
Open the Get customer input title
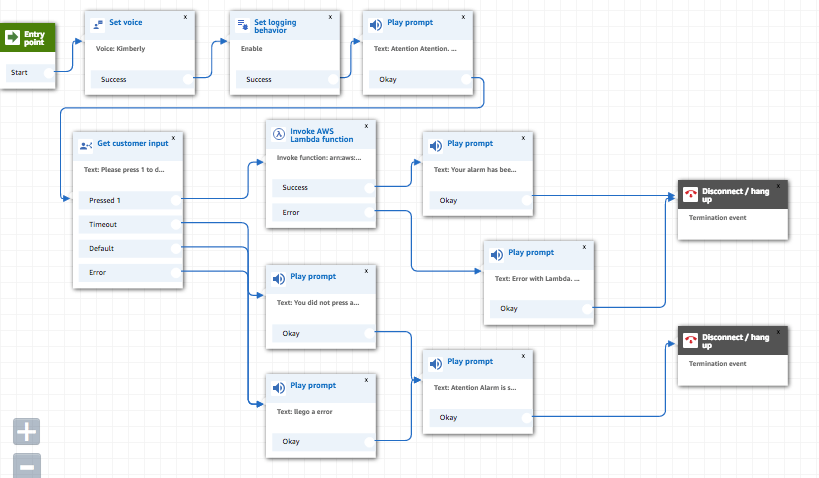click(133, 143)
